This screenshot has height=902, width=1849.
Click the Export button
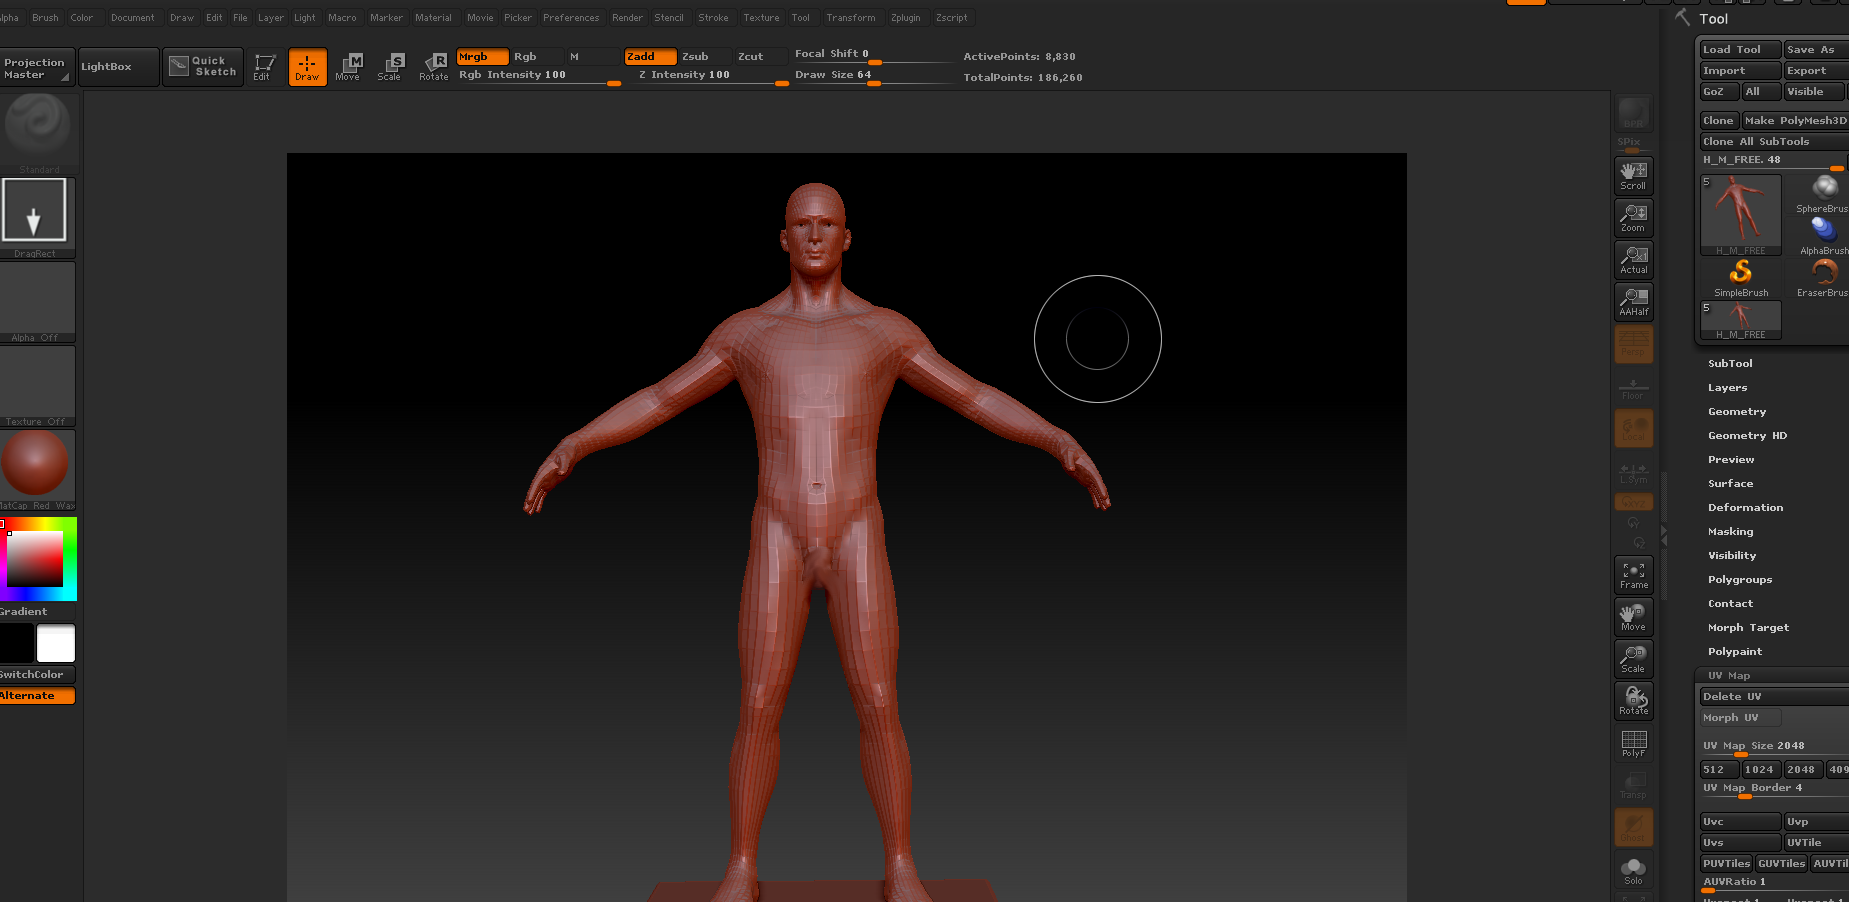coord(1816,71)
